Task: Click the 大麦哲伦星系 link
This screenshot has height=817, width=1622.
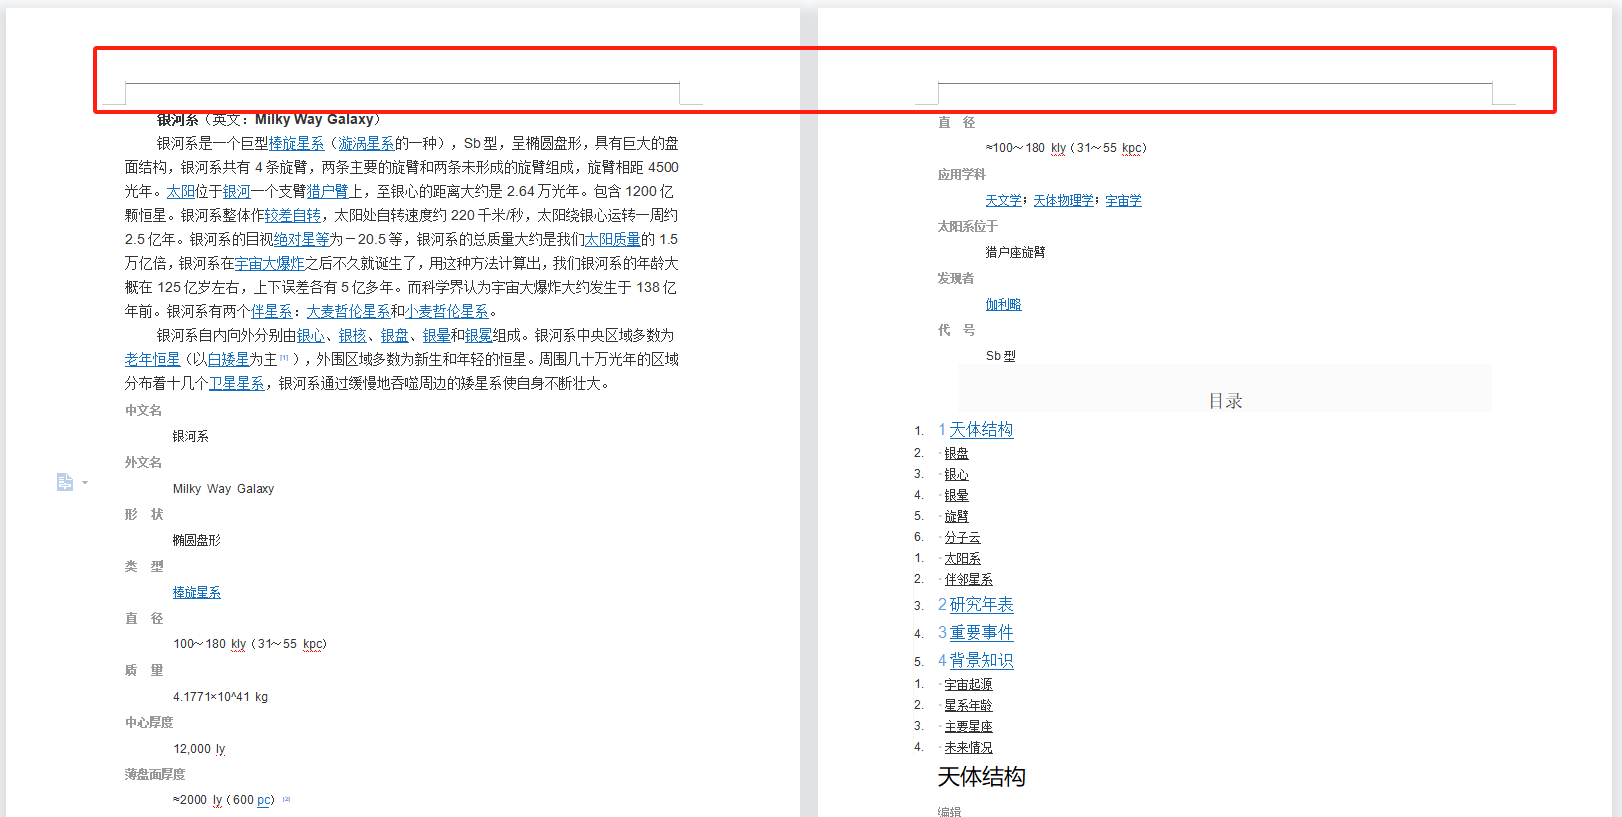Action: click(348, 311)
